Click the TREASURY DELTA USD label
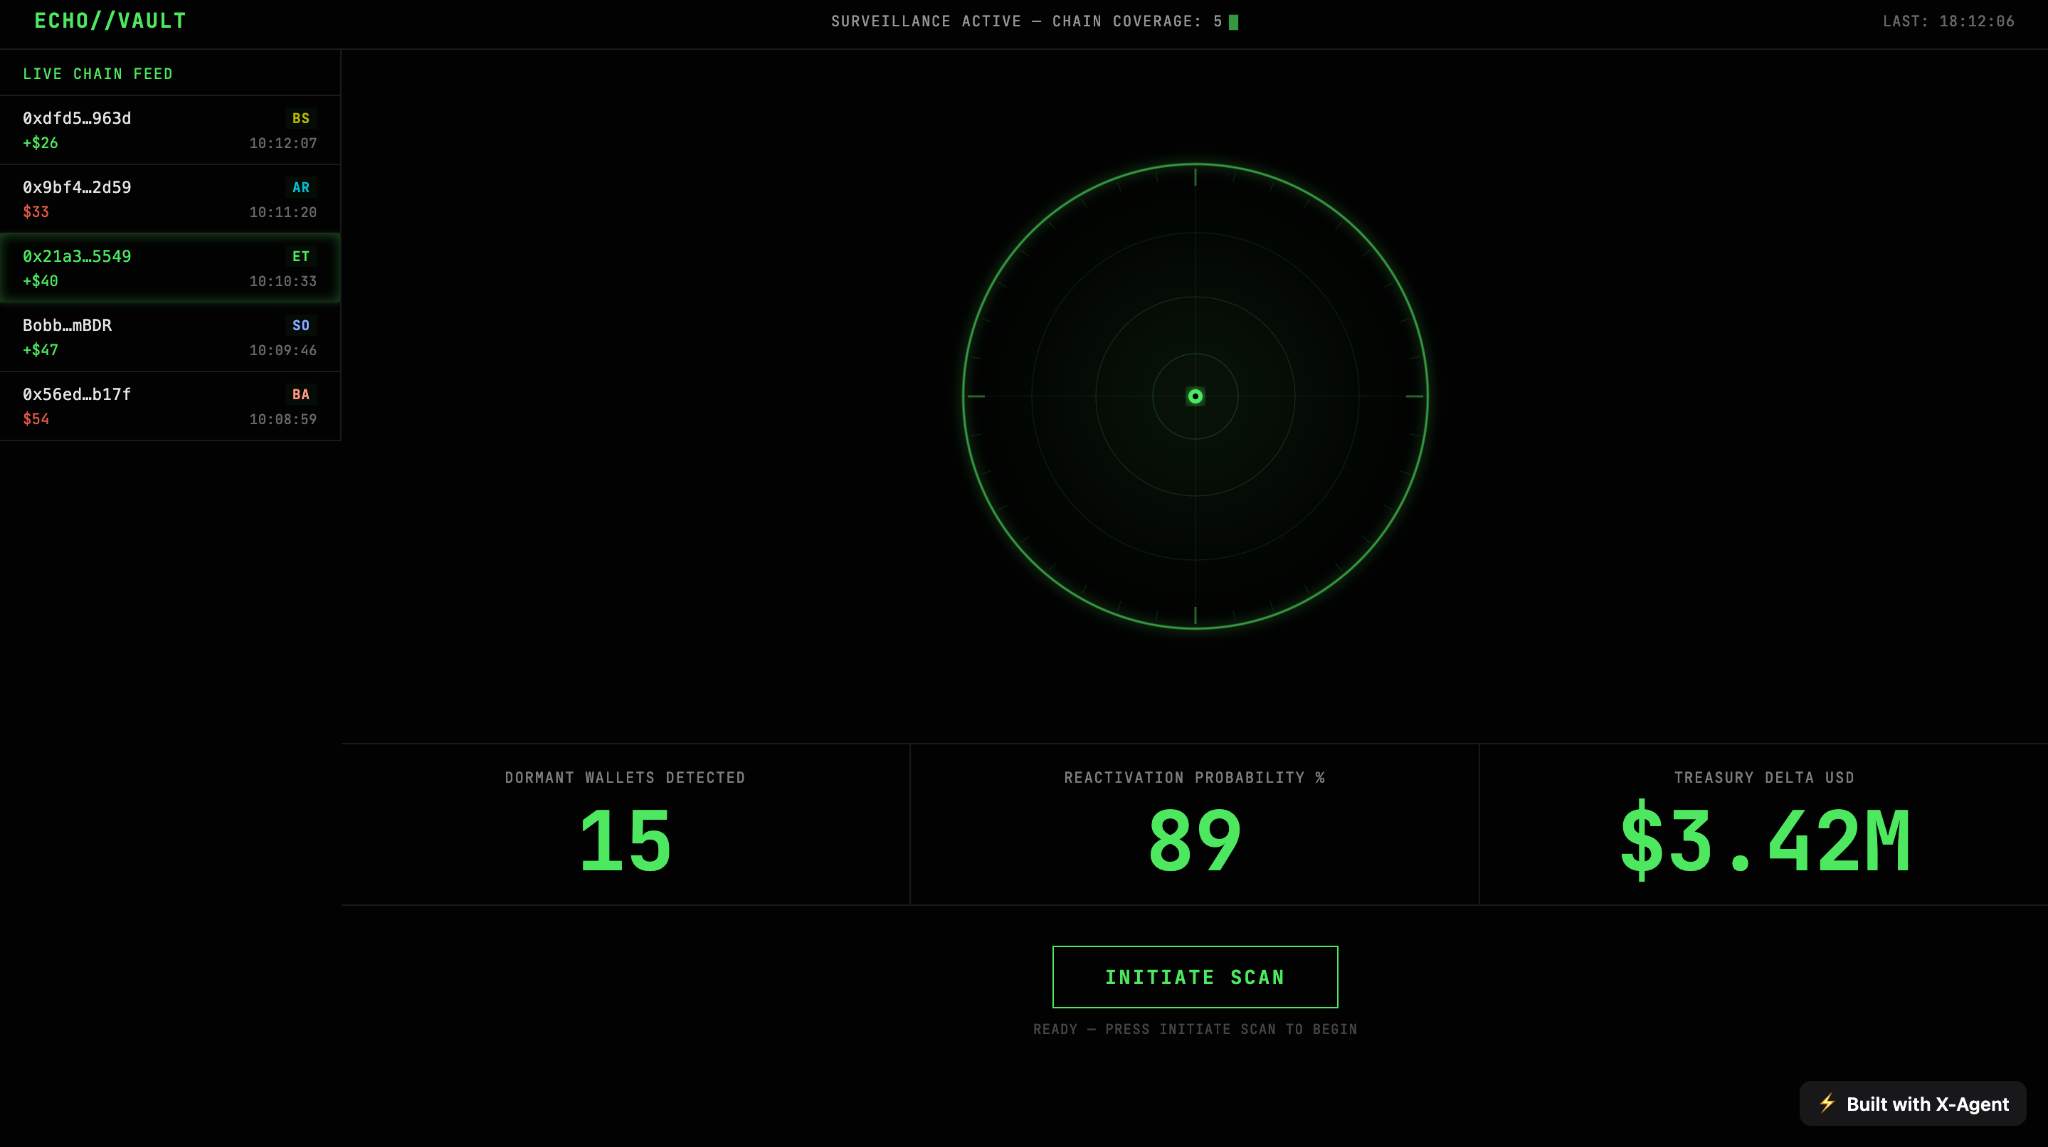 (1764, 777)
